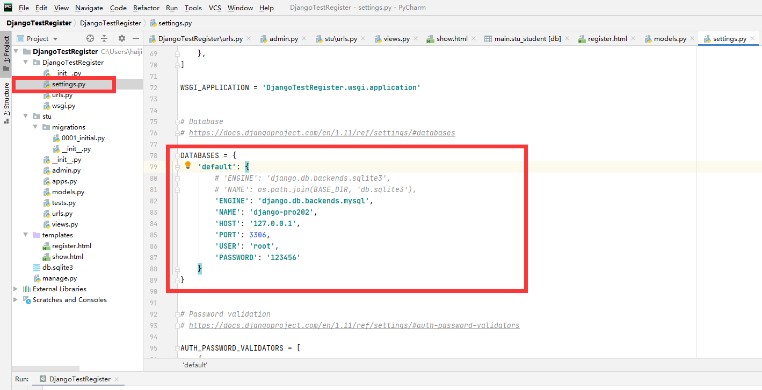This screenshot has height=390, width=762.
Task: Collapse the inner DjangoTestRegister folder arrow
Action: [26, 63]
